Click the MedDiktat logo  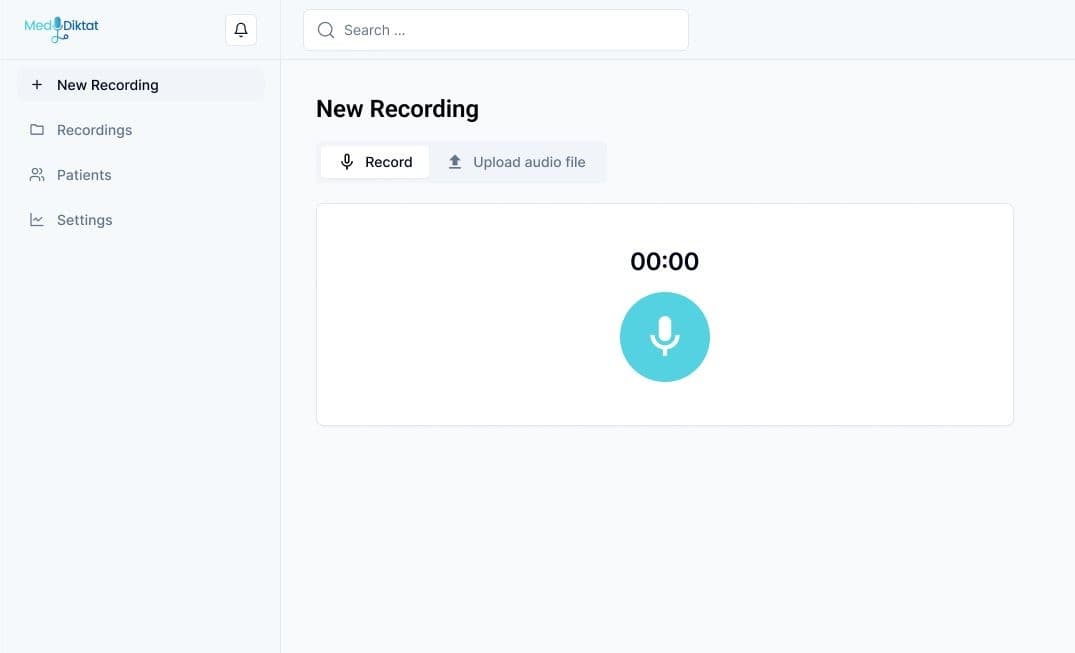click(62, 28)
